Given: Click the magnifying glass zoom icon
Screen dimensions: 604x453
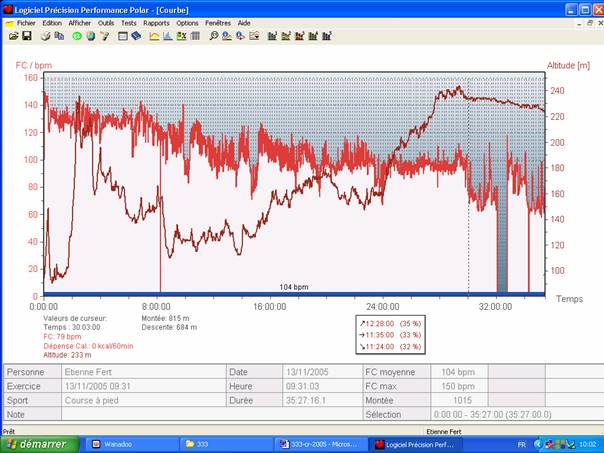Looking at the screenshot, I should (x=213, y=36).
